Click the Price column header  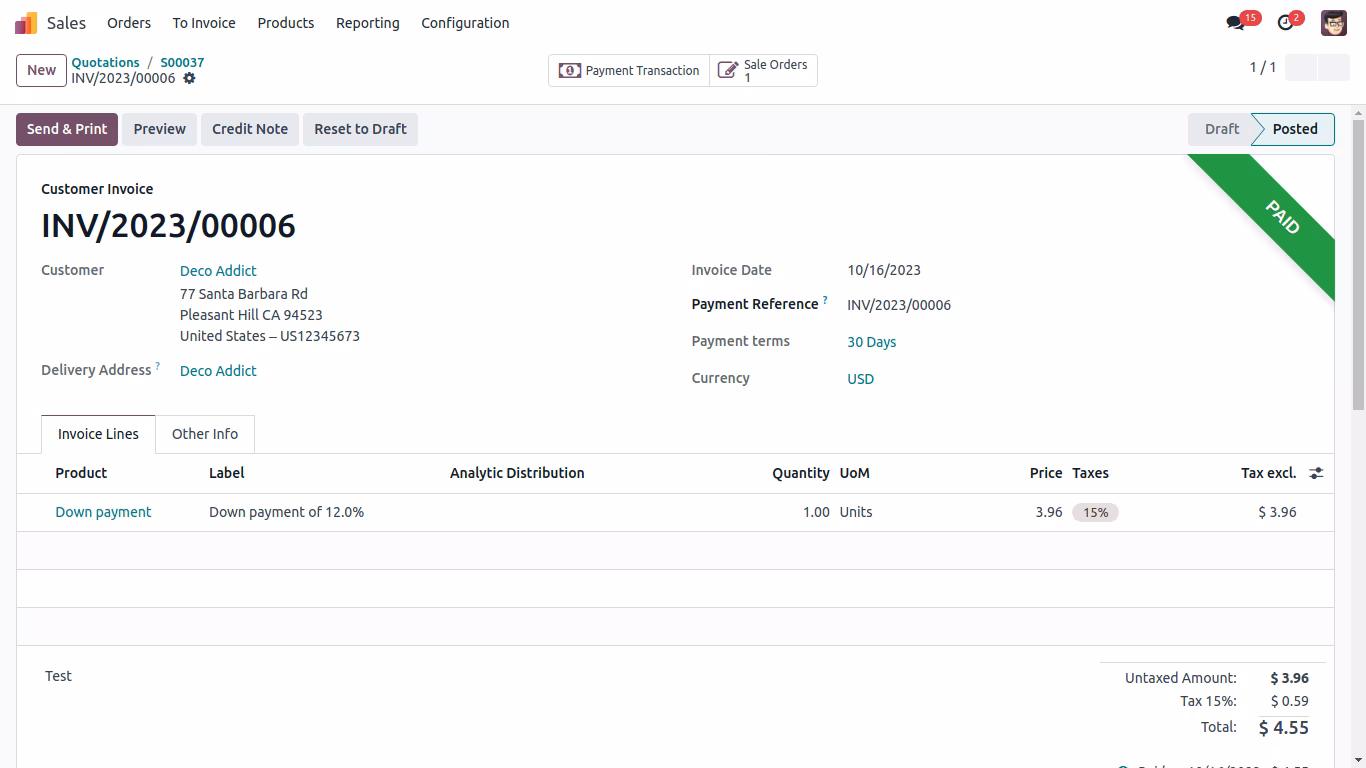point(1046,473)
